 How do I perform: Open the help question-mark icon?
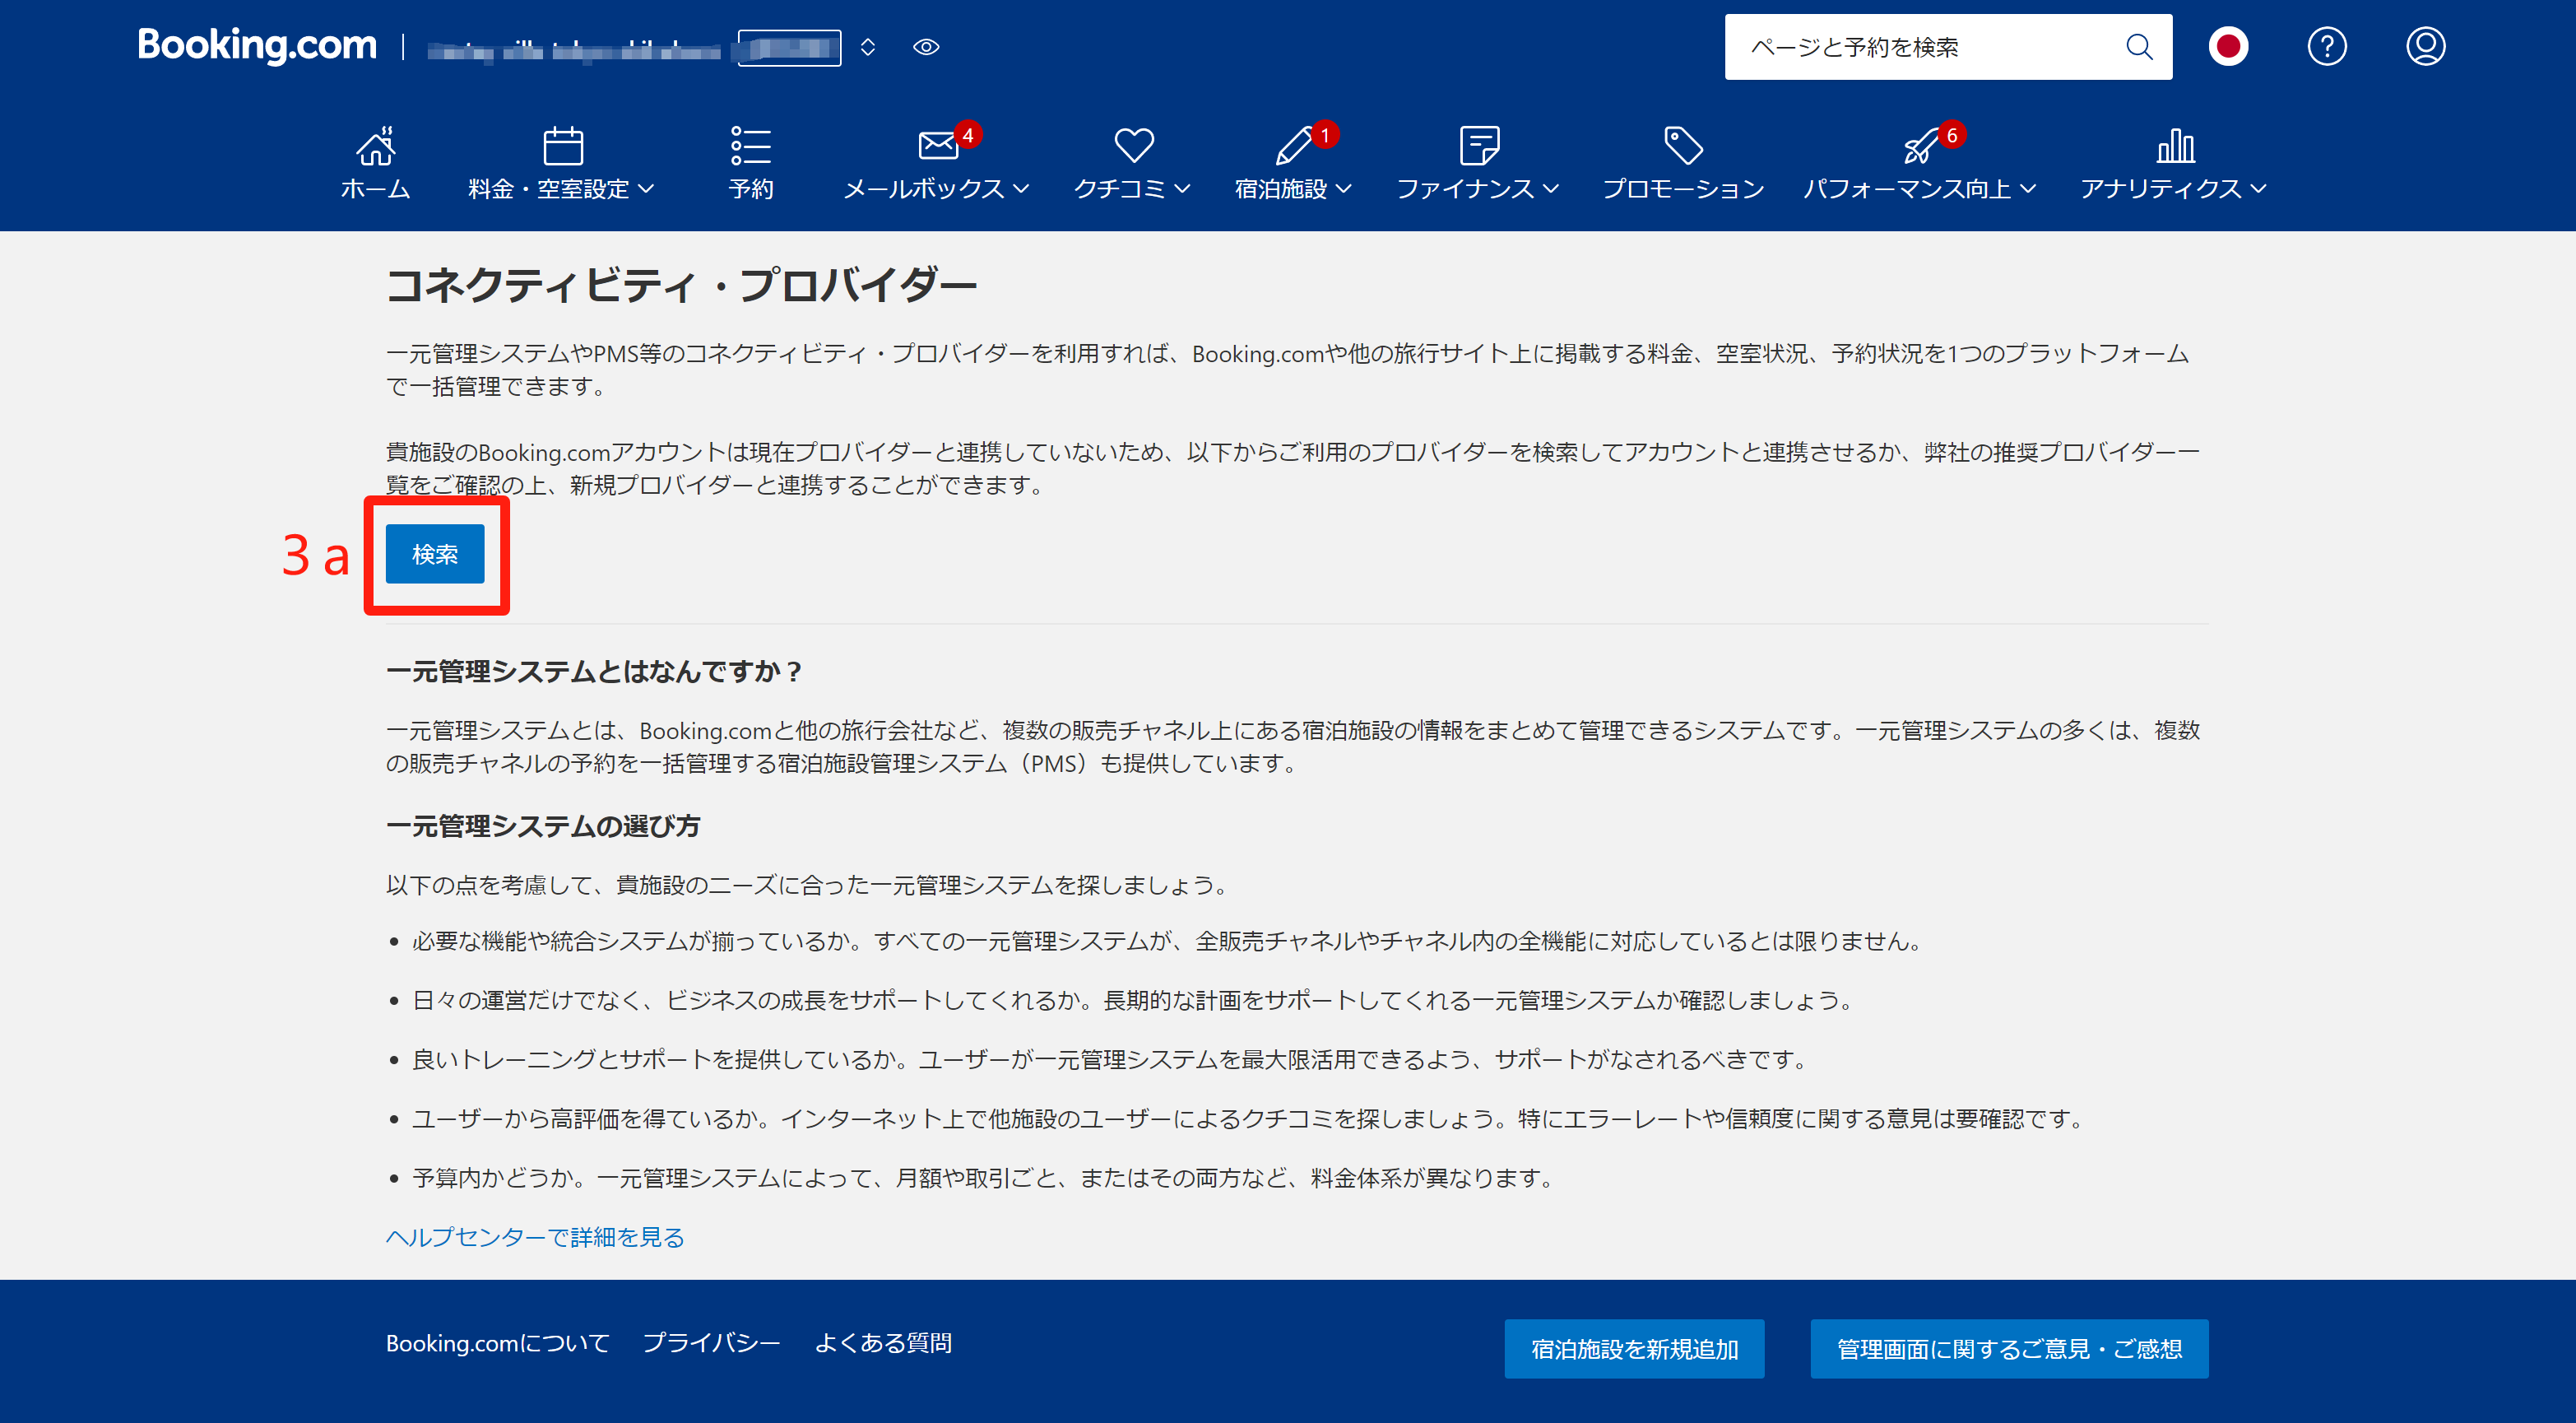[x=2327, y=47]
